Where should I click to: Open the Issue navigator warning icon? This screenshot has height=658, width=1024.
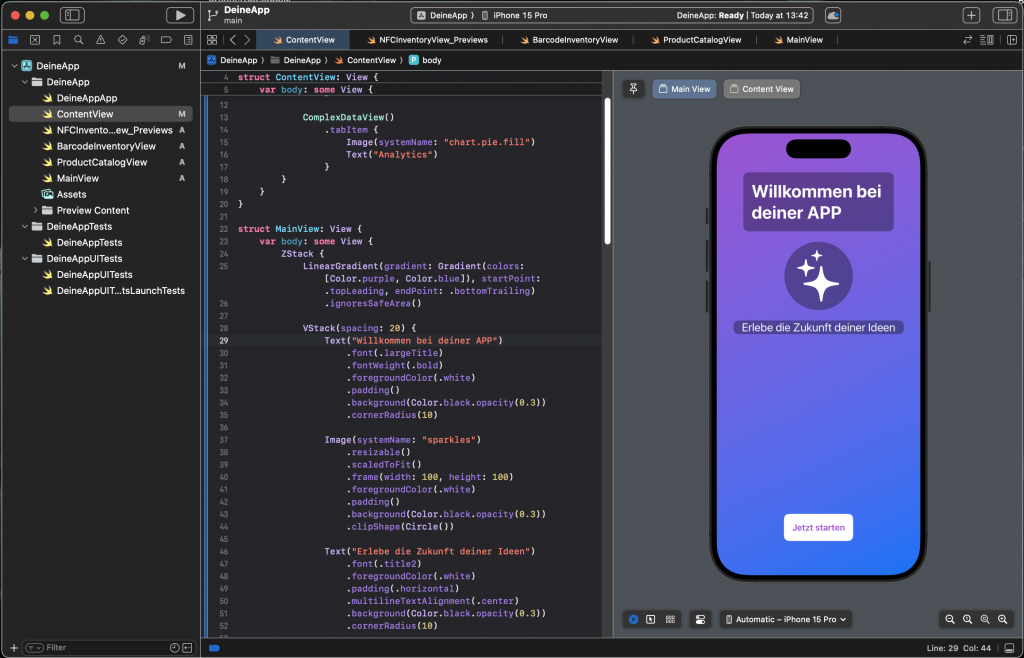pyautogui.click(x=100, y=40)
